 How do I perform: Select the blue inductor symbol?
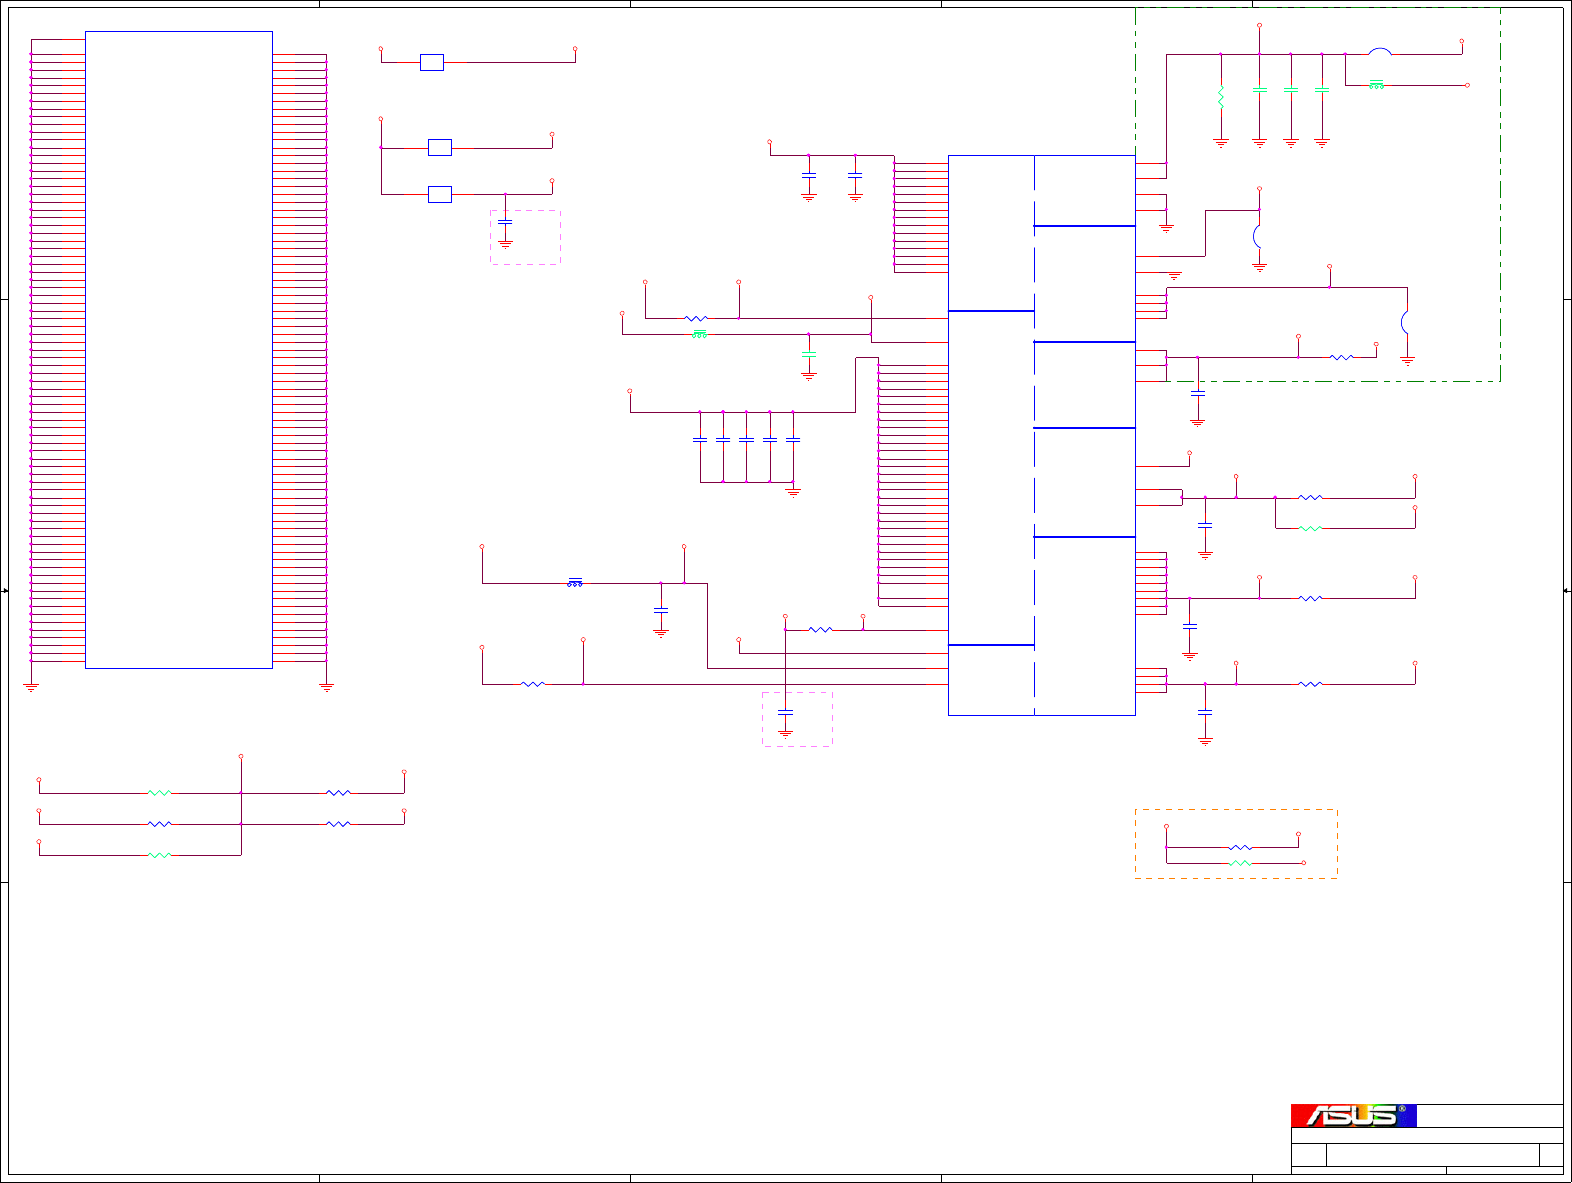pyautogui.click(x=575, y=582)
